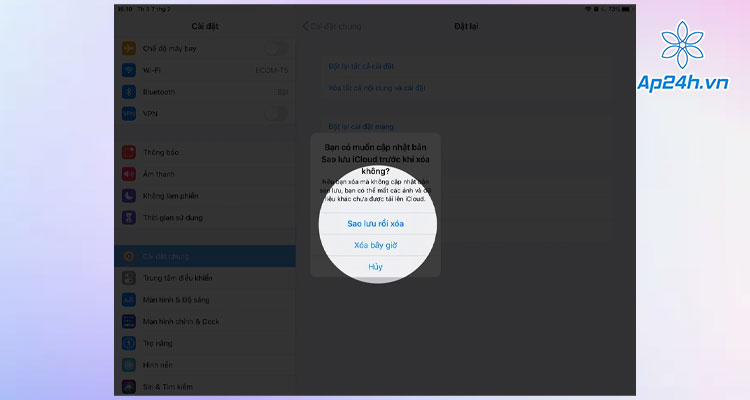The height and width of the screenshot is (400, 750).
Task: Select Hình nền row label
Action: click(157, 365)
